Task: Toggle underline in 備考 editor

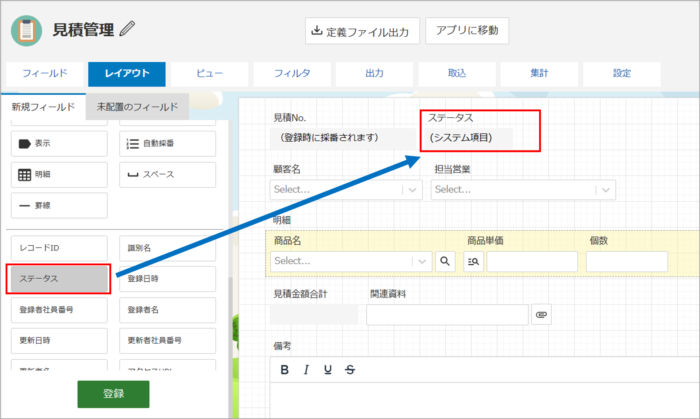Action: click(x=328, y=370)
